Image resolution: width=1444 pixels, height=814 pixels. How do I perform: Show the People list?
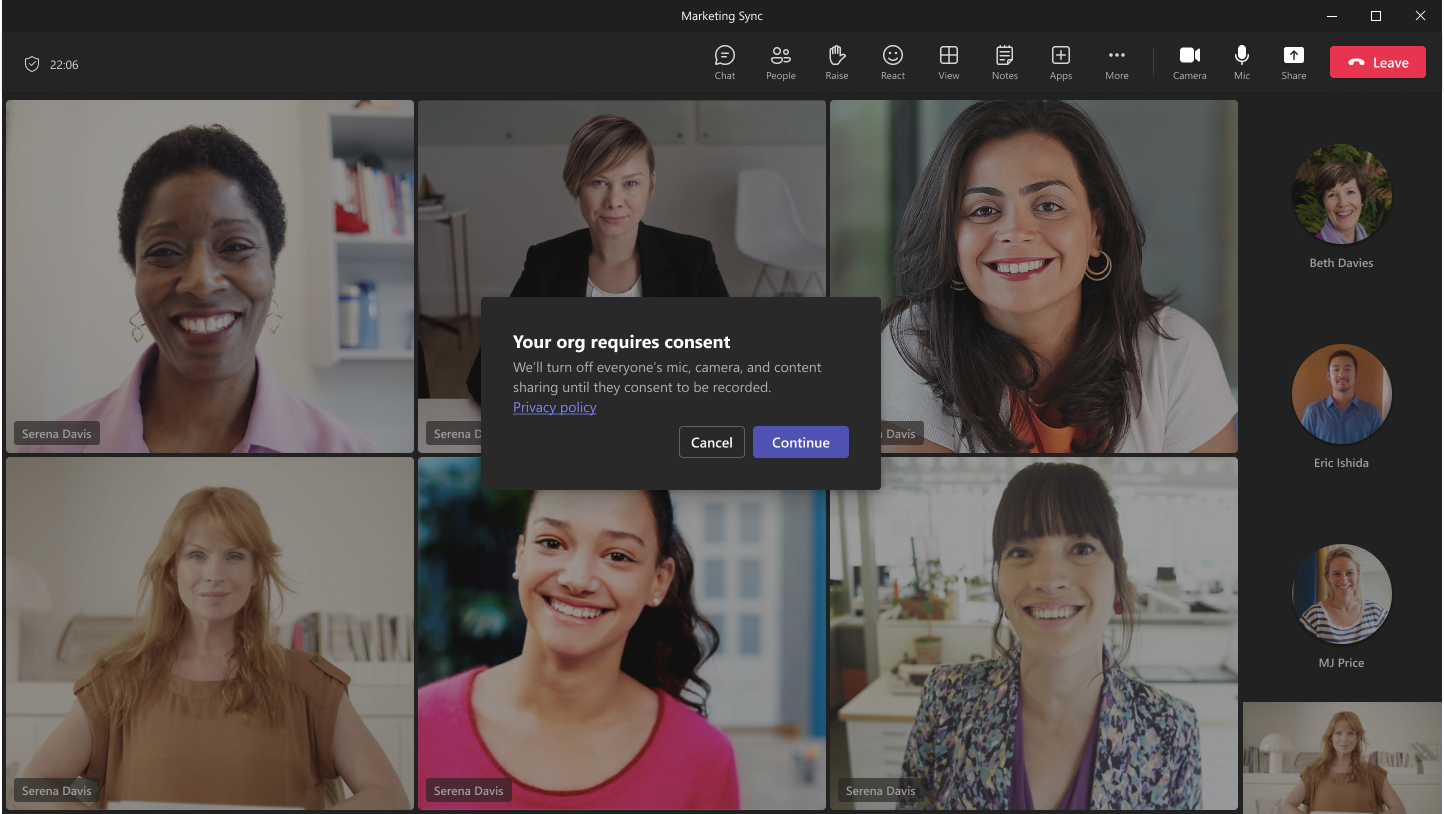[781, 62]
